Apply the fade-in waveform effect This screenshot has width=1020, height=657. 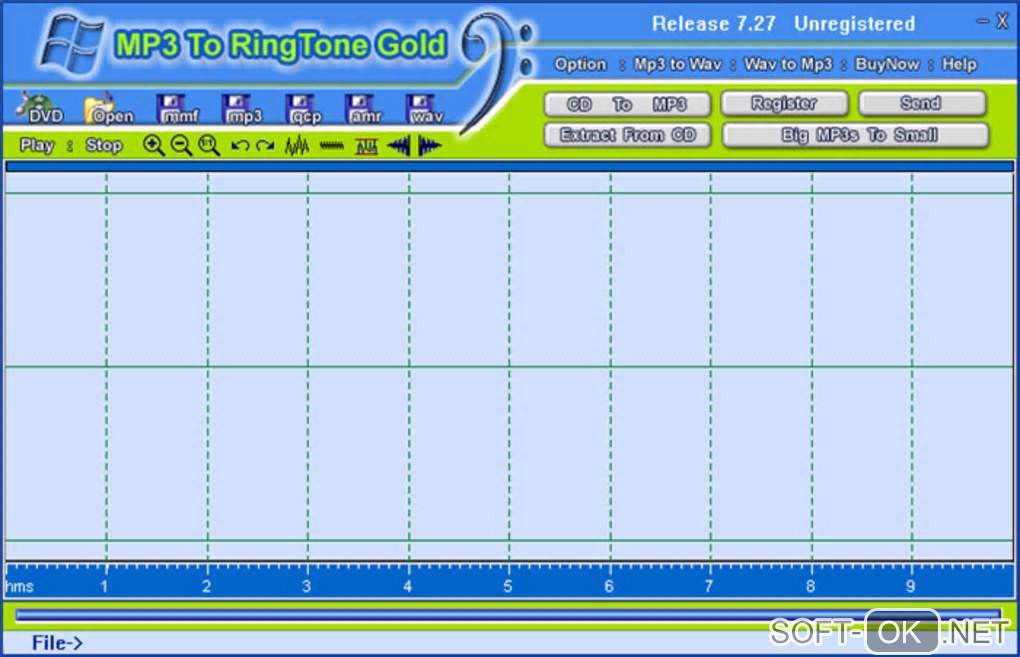pos(399,146)
